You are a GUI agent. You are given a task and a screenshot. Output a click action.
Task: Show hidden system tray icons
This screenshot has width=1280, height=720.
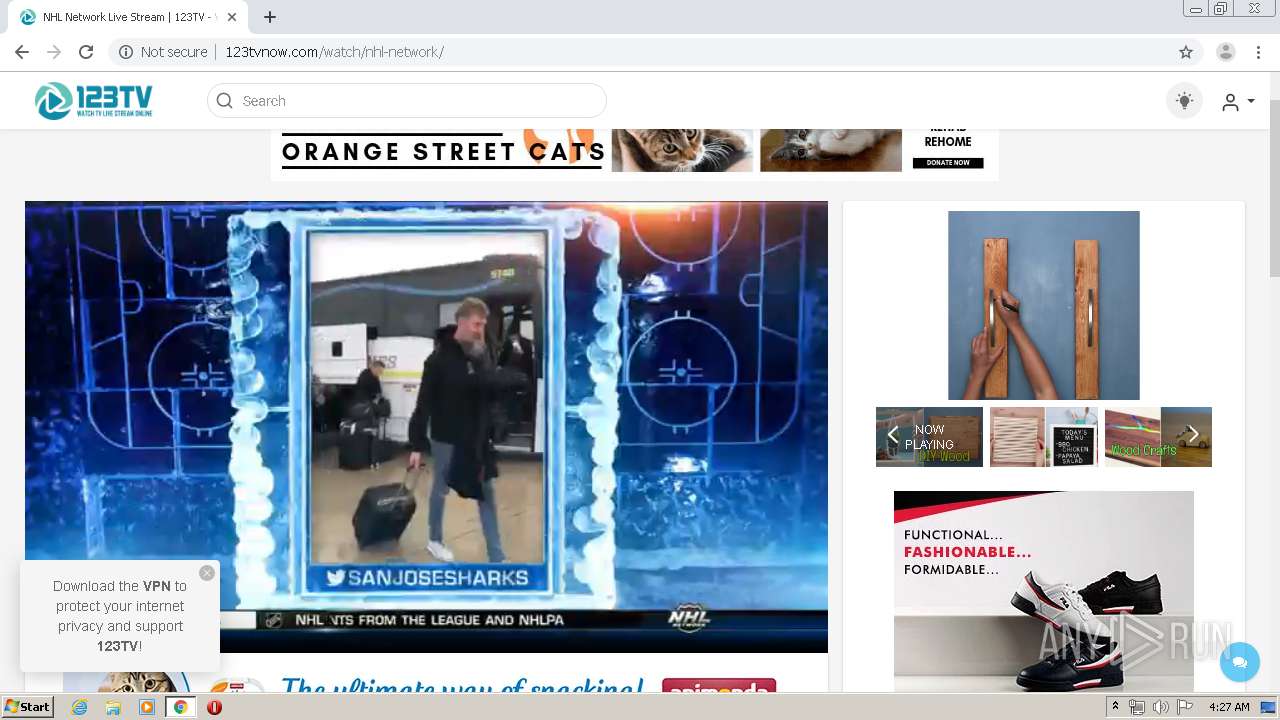(1116, 707)
